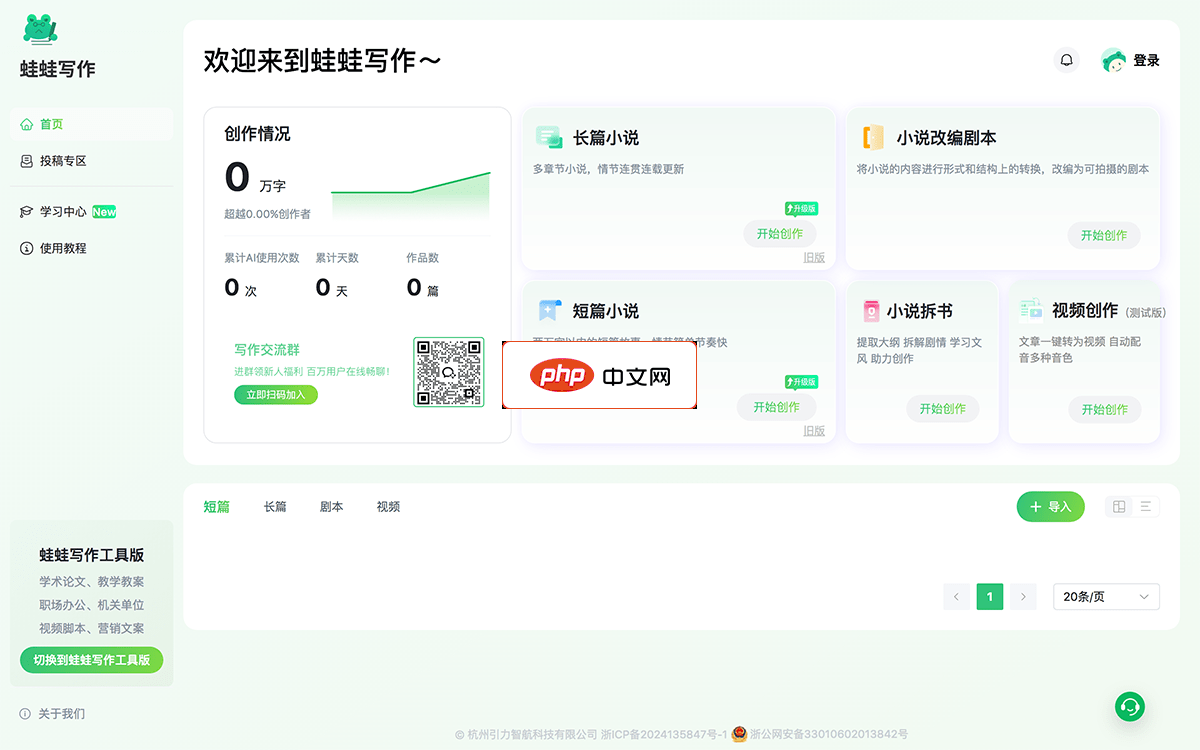Click the 登录 login link
Image resolution: width=1200 pixels, height=750 pixels.
tap(1146, 61)
